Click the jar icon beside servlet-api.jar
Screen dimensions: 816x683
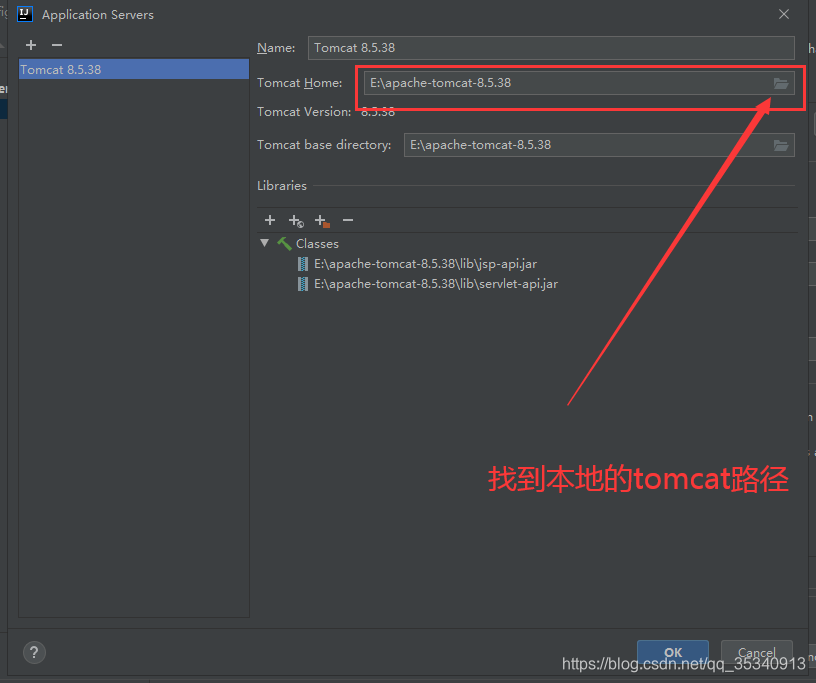(302, 284)
